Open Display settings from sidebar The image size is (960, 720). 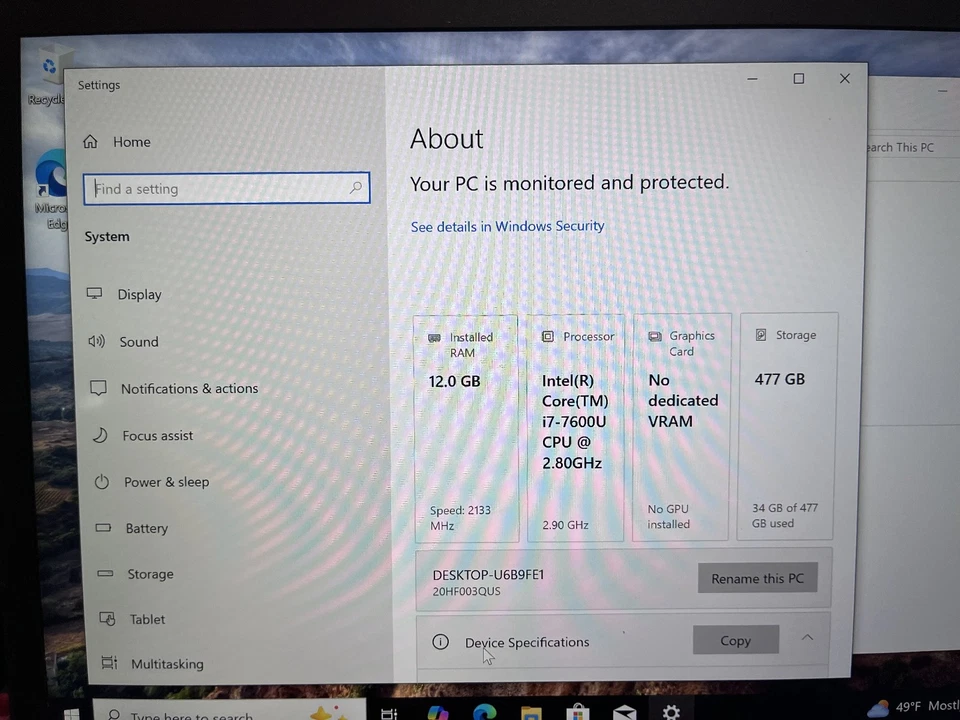pos(139,294)
